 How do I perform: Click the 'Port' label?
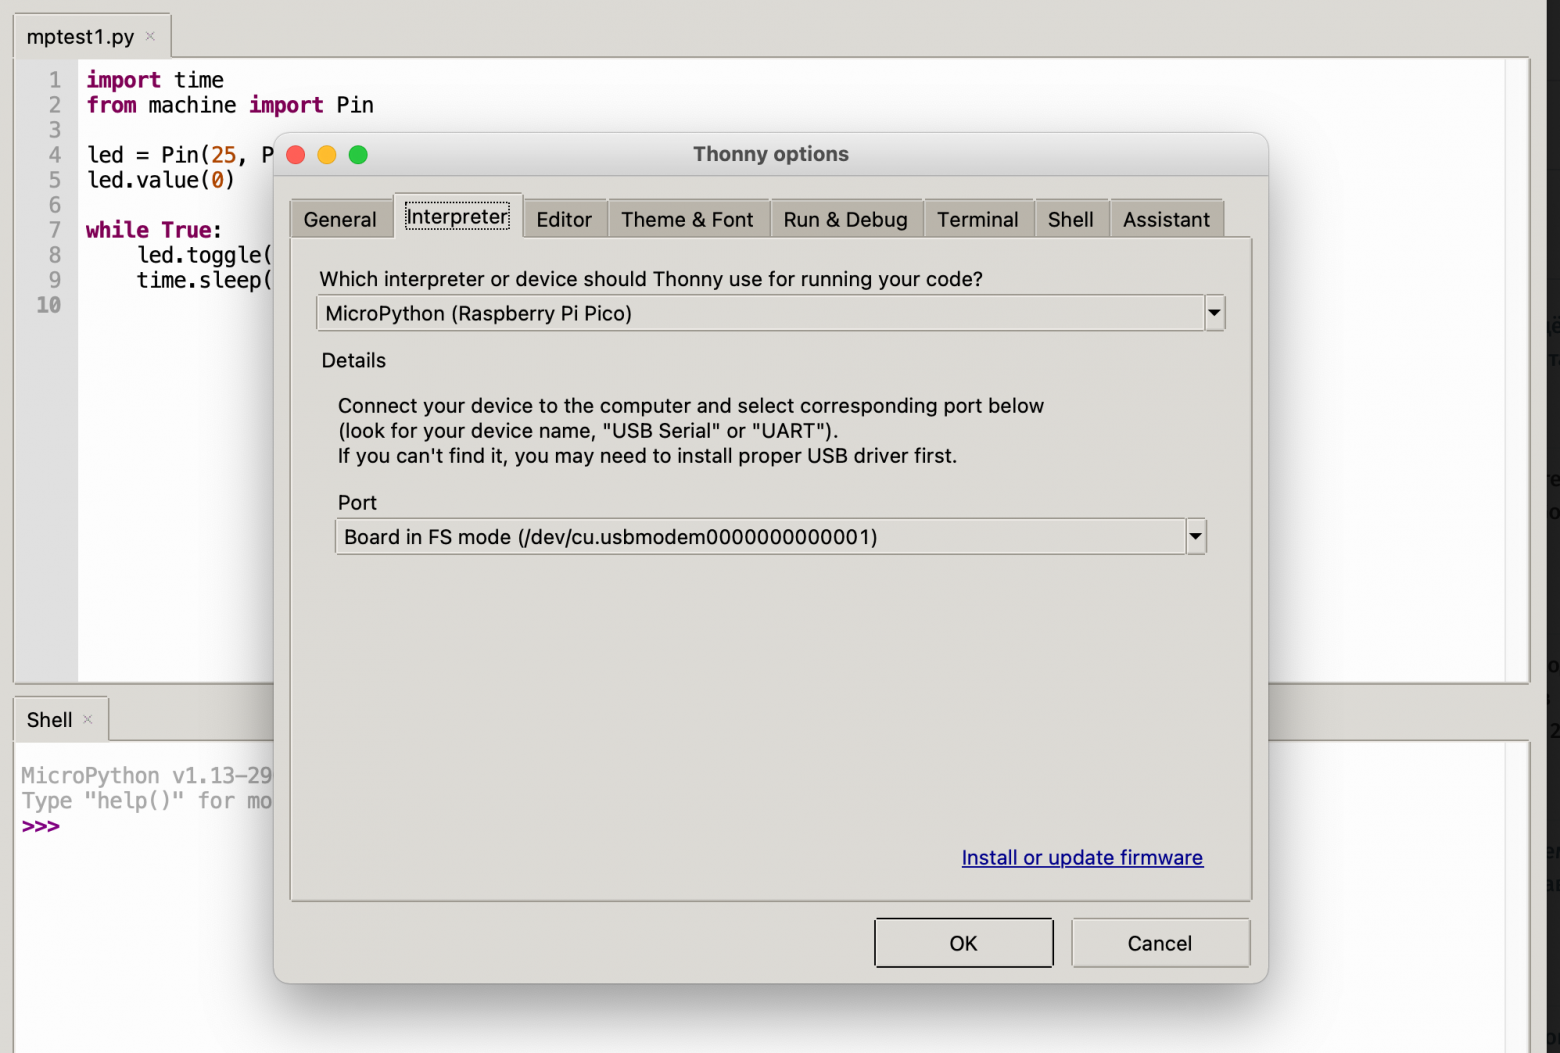[x=357, y=502]
